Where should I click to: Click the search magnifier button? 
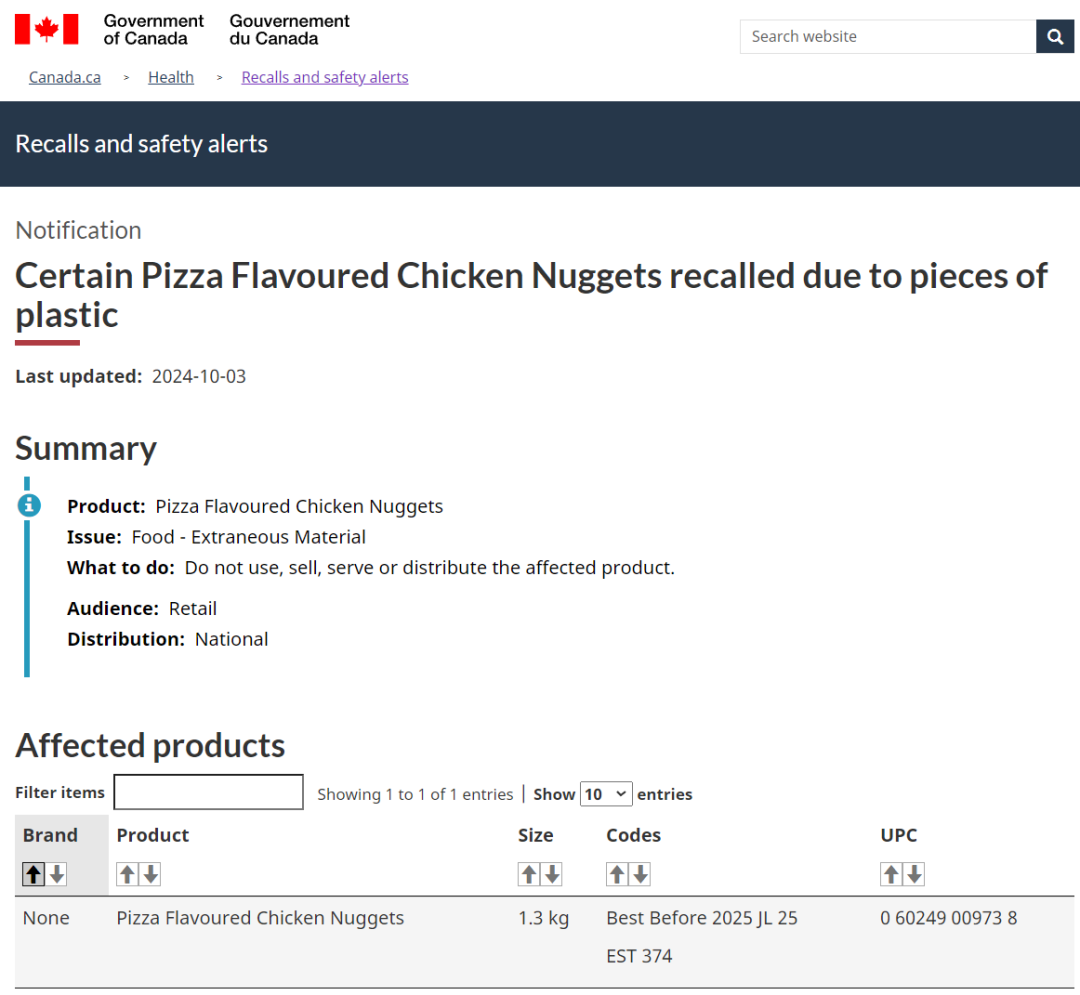coord(1055,36)
